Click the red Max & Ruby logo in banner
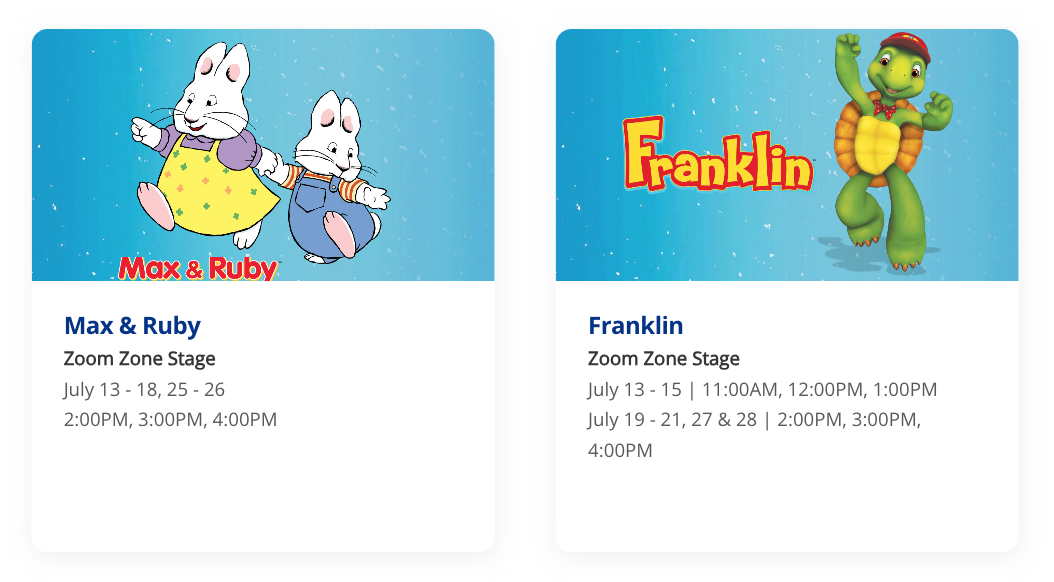 (x=198, y=267)
